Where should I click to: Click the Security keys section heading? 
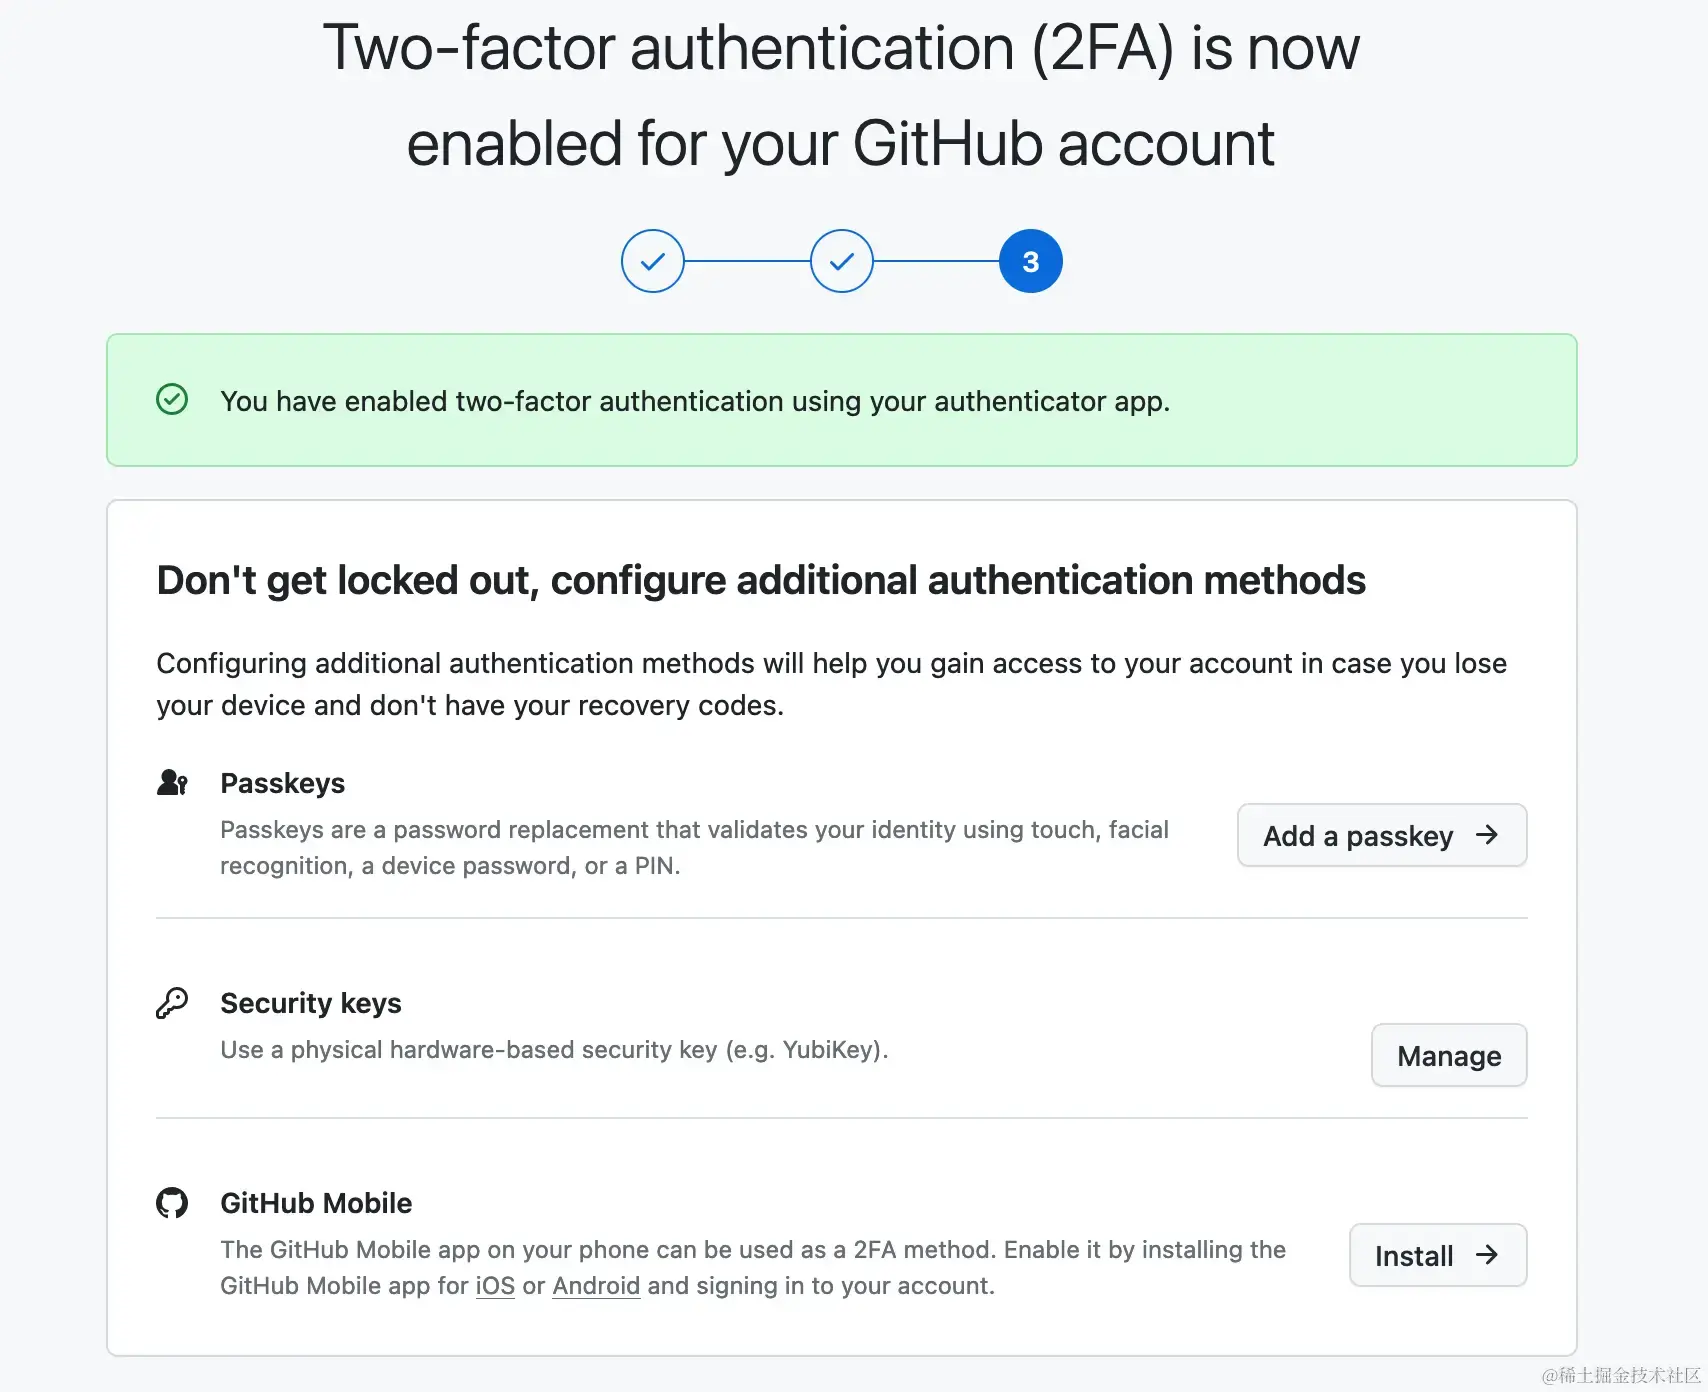click(x=311, y=1003)
